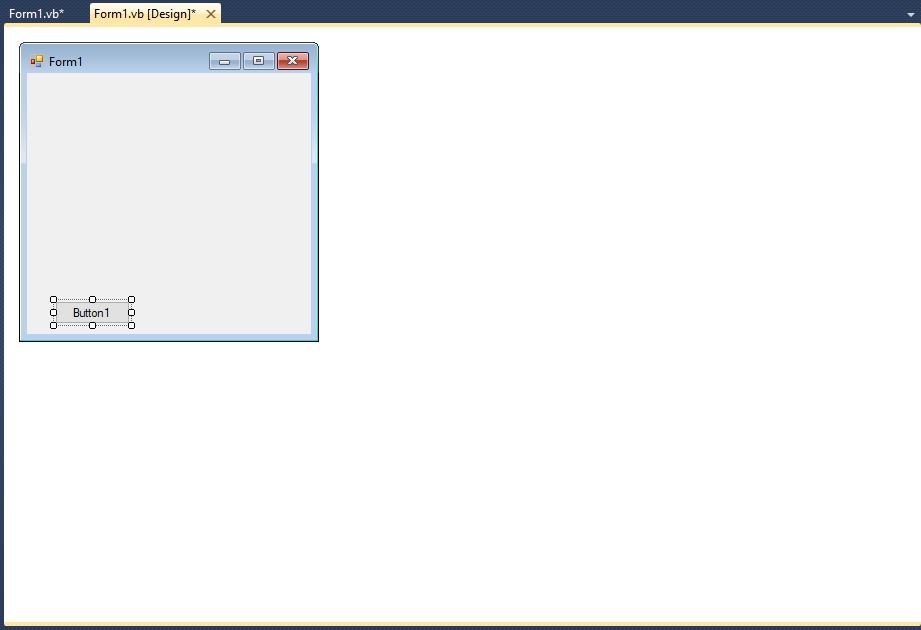Viewport: 921px width, 630px height.
Task: Select the empty Form1 design surface
Action: point(168,180)
